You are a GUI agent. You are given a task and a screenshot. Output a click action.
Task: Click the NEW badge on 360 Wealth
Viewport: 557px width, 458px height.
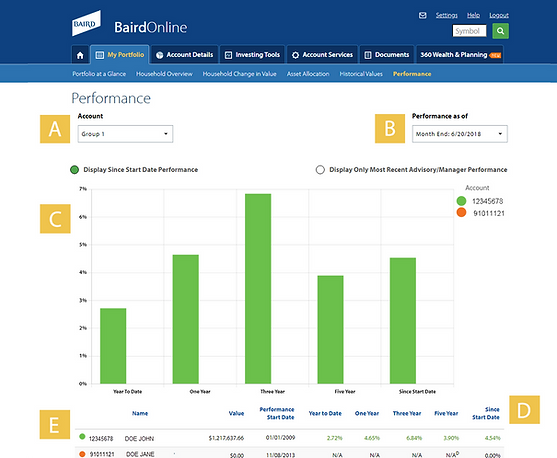(x=495, y=55)
